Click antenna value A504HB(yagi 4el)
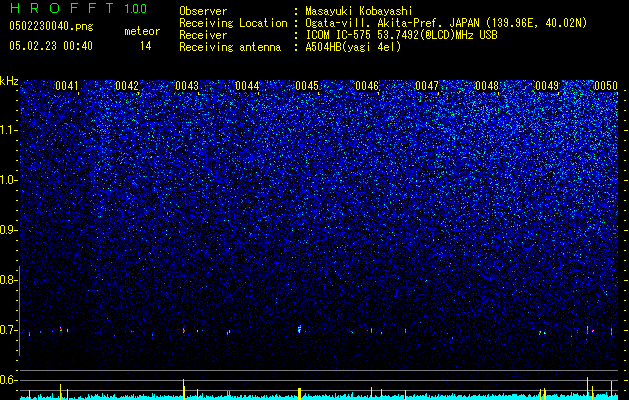629x400 pixels. [353, 47]
